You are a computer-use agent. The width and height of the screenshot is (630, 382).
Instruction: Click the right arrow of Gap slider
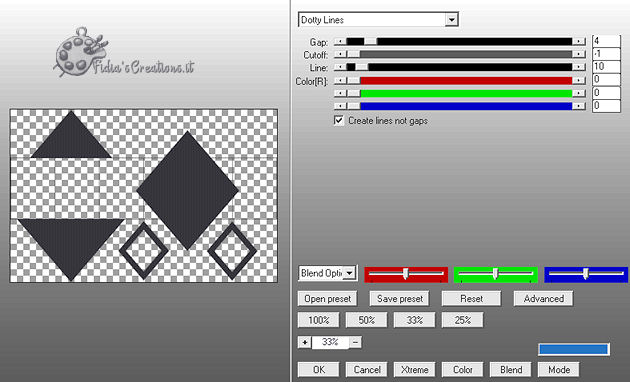coord(579,41)
